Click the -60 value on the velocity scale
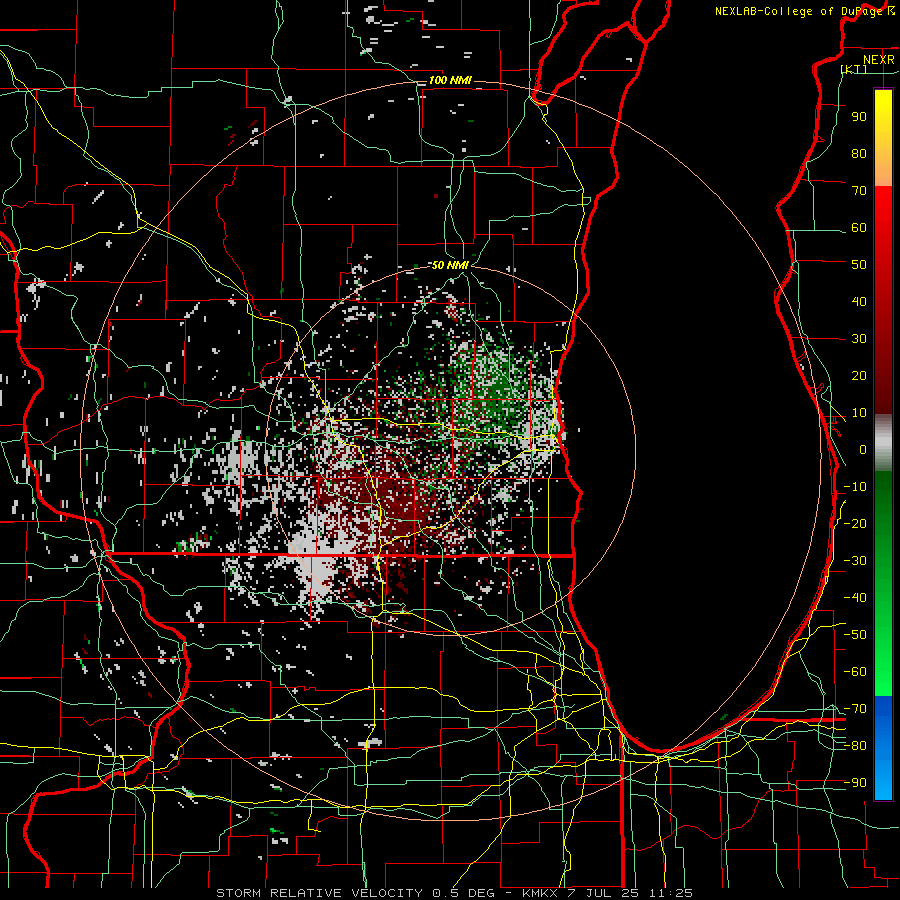900x900 pixels. [x=855, y=672]
